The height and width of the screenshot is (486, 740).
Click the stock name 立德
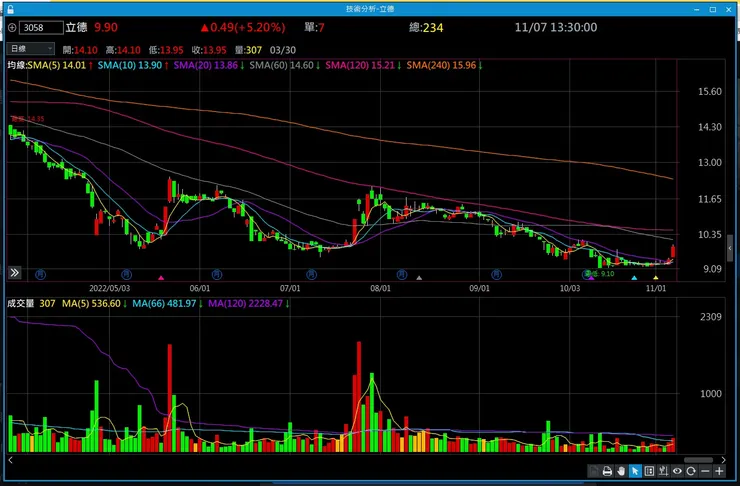[76, 27]
